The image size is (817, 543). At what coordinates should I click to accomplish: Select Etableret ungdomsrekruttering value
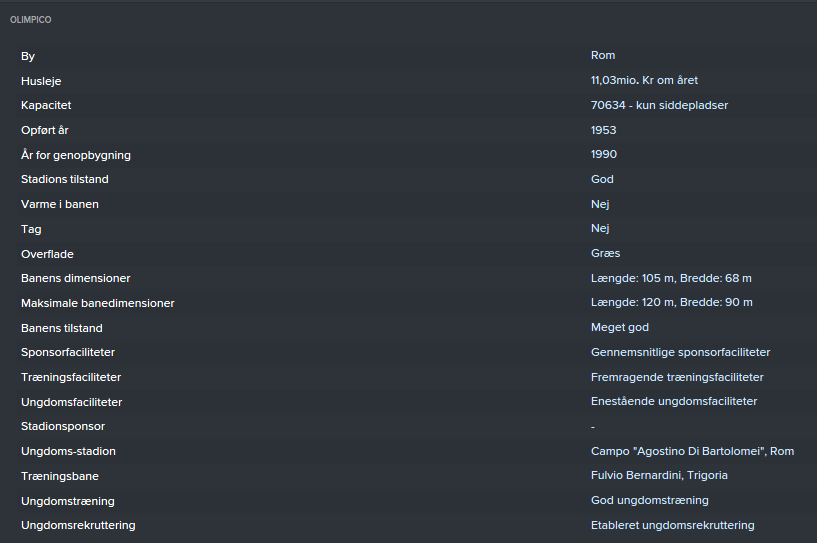[x=672, y=525]
